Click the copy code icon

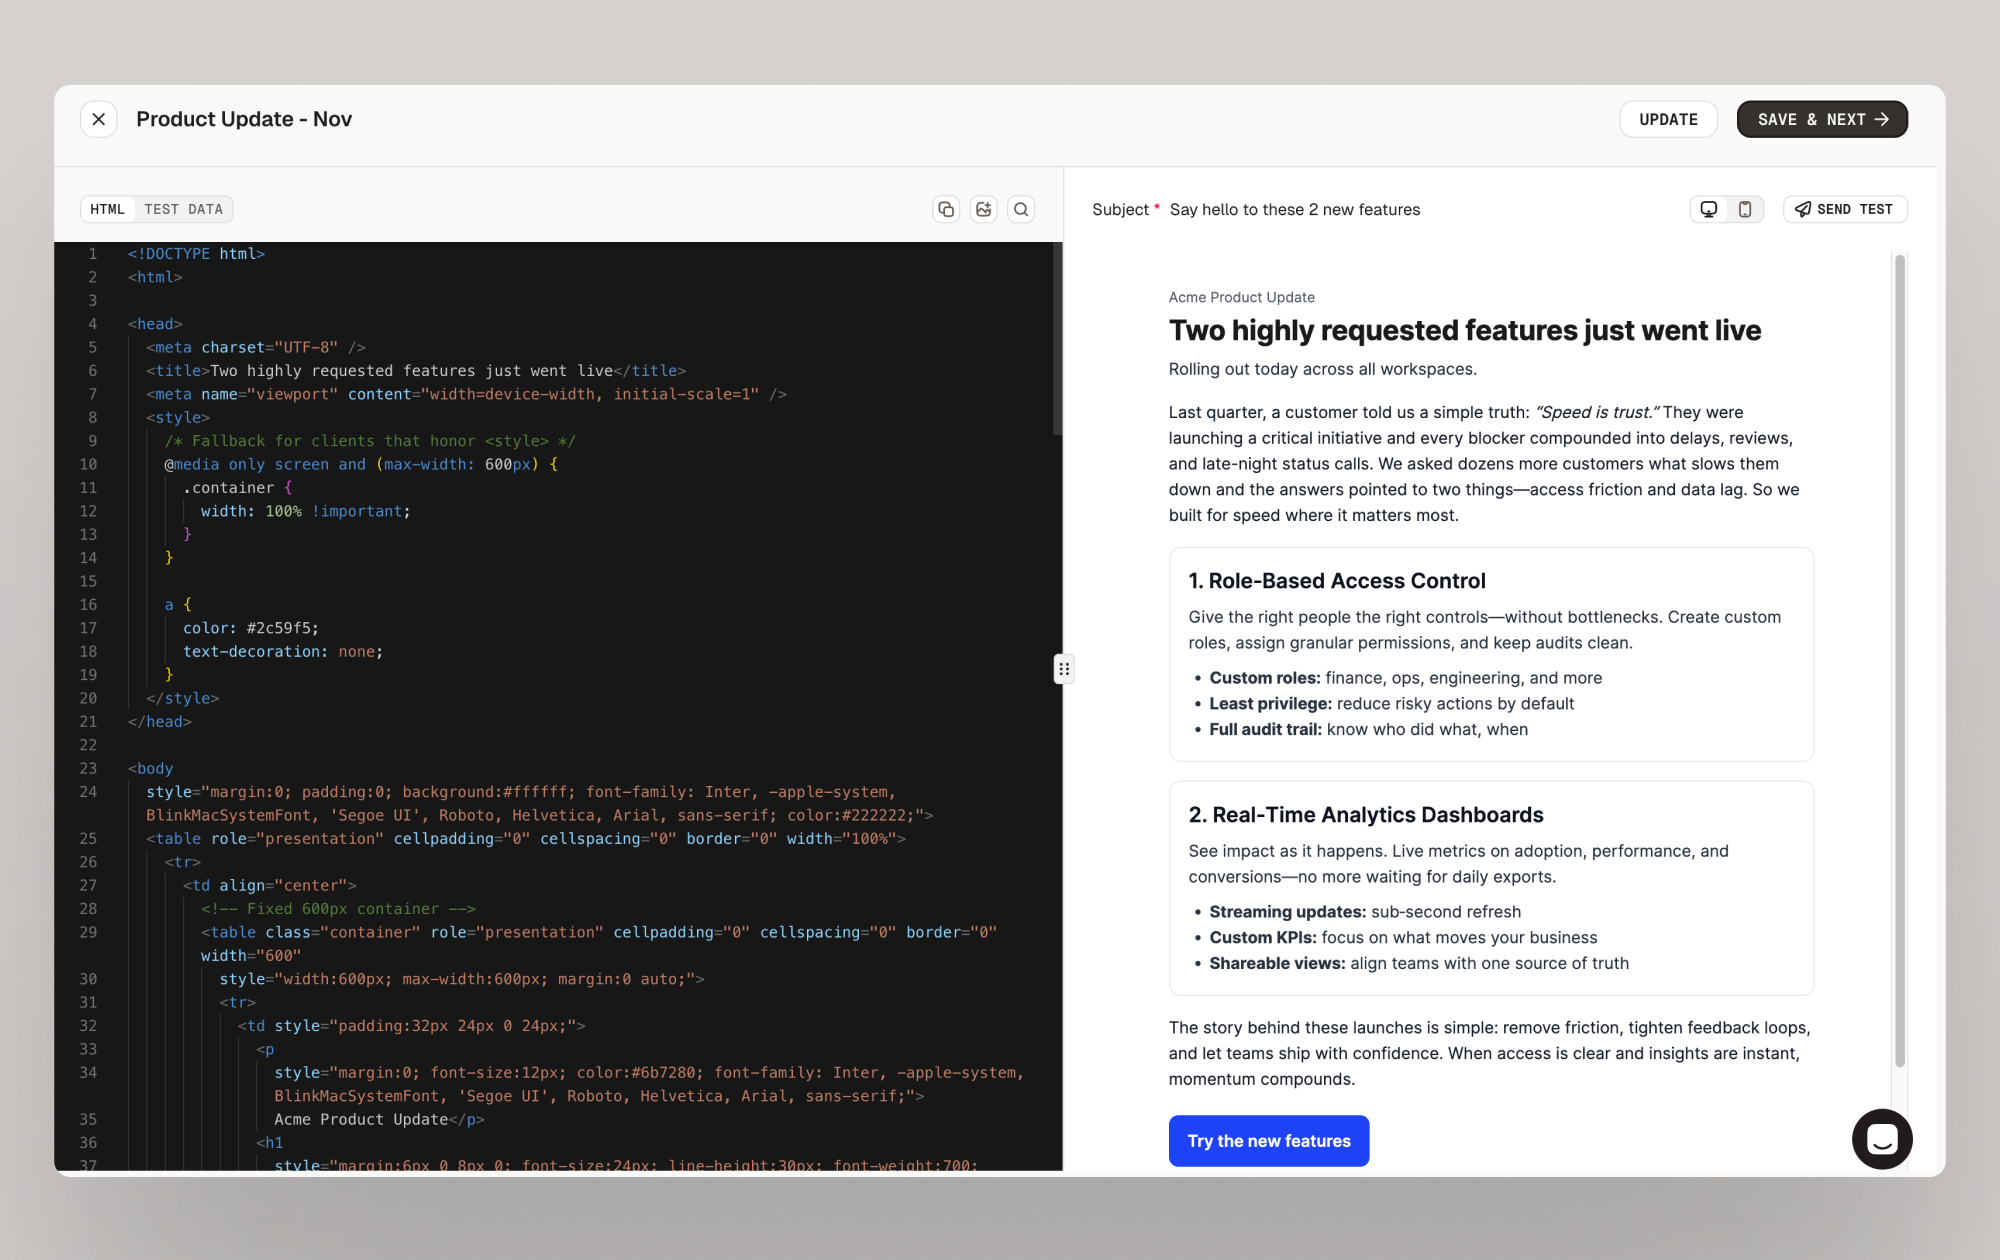point(946,209)
